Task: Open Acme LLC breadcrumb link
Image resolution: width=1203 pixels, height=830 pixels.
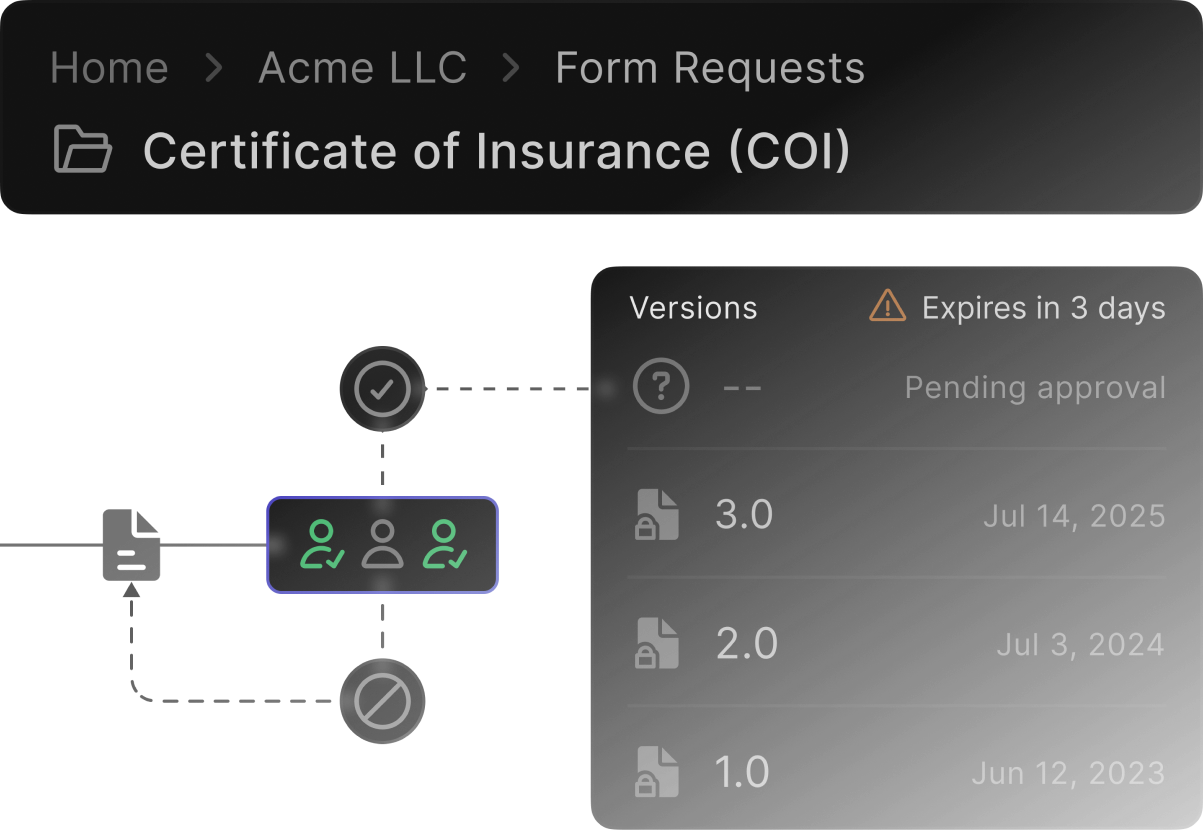Action: pos(362,68)
